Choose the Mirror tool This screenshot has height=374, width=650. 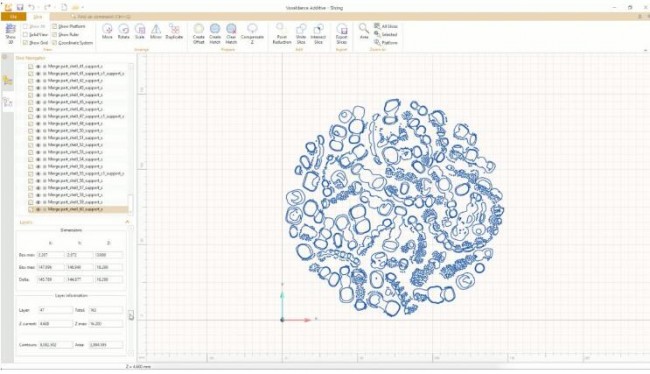(x=156, y=32)
